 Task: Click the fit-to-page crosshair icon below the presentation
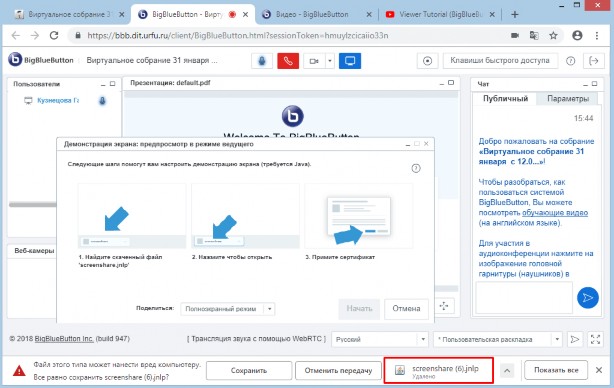444,306
